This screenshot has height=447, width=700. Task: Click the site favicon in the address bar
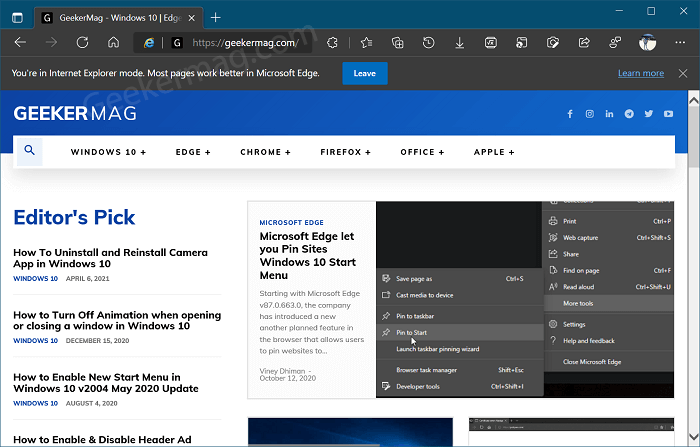click(177, 43)
